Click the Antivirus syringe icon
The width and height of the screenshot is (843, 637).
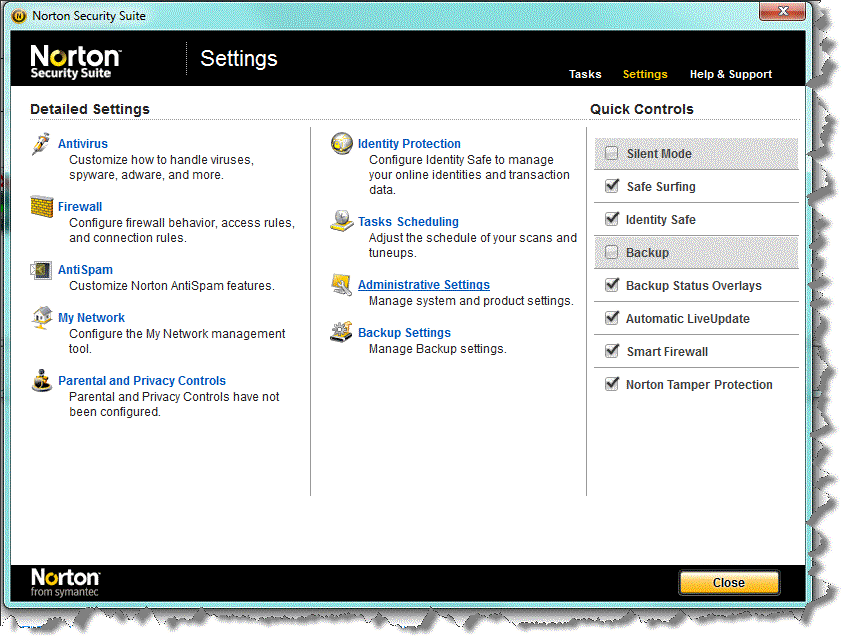click(41, 144)
